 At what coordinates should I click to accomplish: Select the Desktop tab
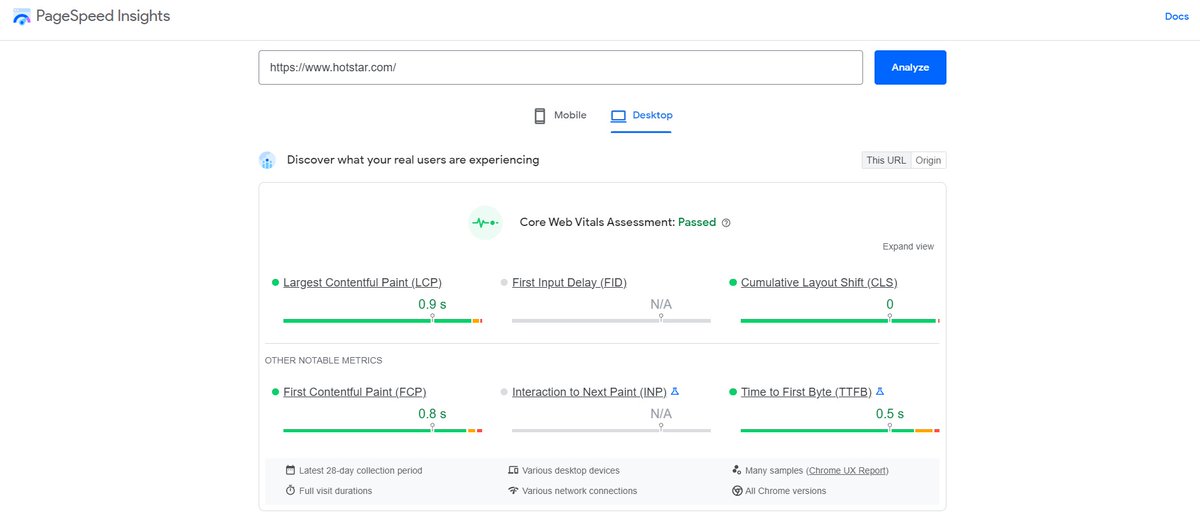641,116
